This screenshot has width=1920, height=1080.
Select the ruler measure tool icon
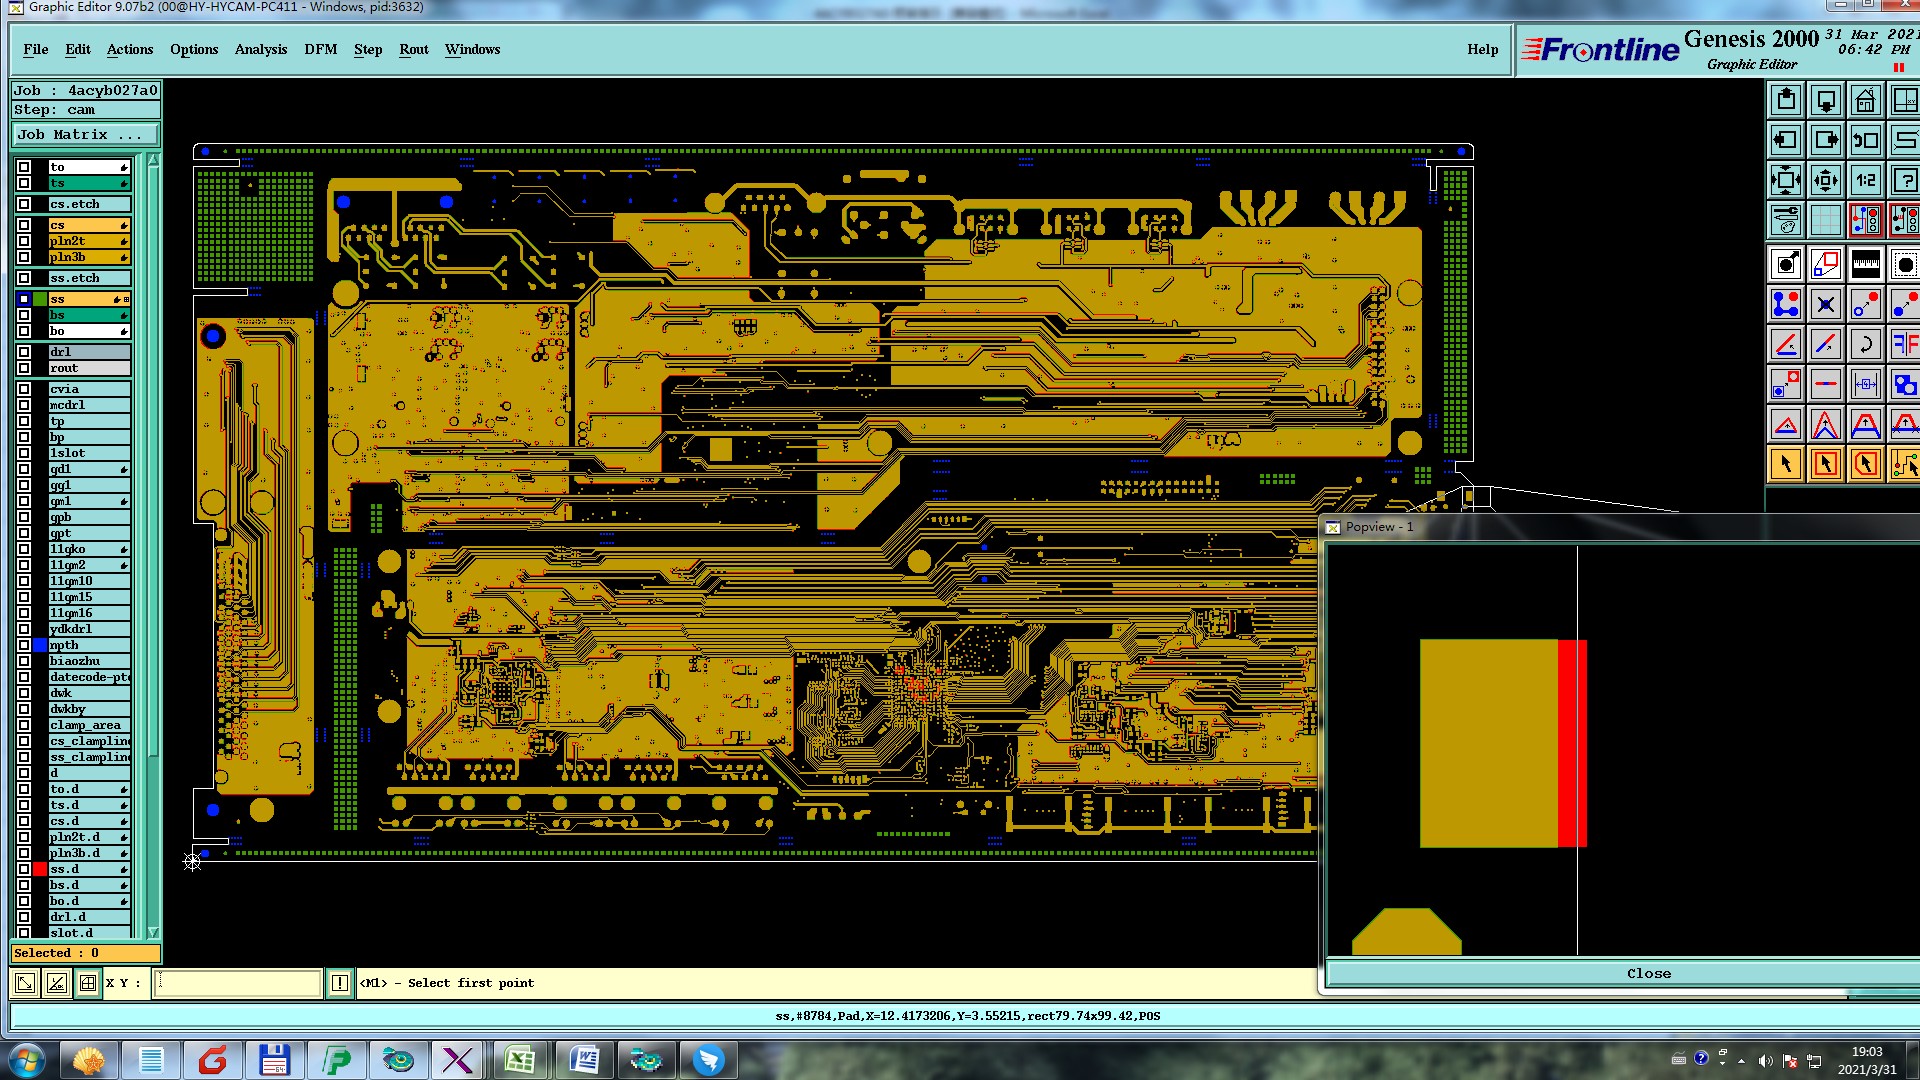pos(1865,264)
